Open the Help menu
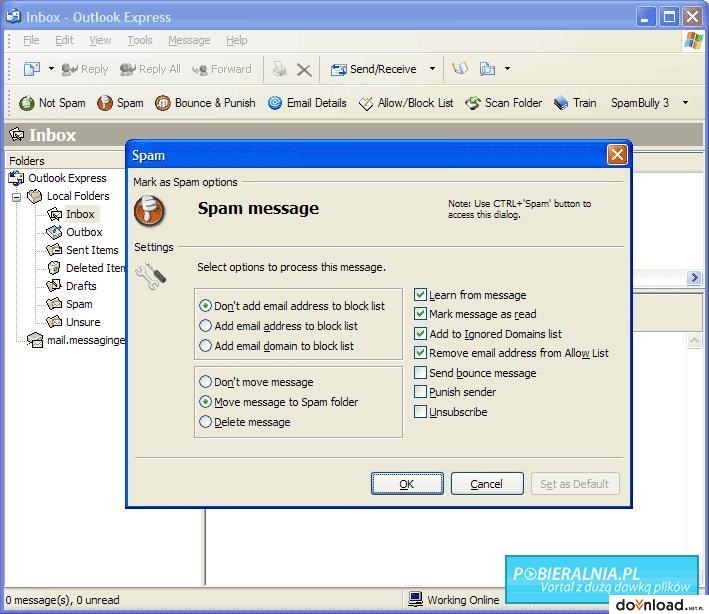The height and width of the screenshot is (614, 709). point(236,41)
